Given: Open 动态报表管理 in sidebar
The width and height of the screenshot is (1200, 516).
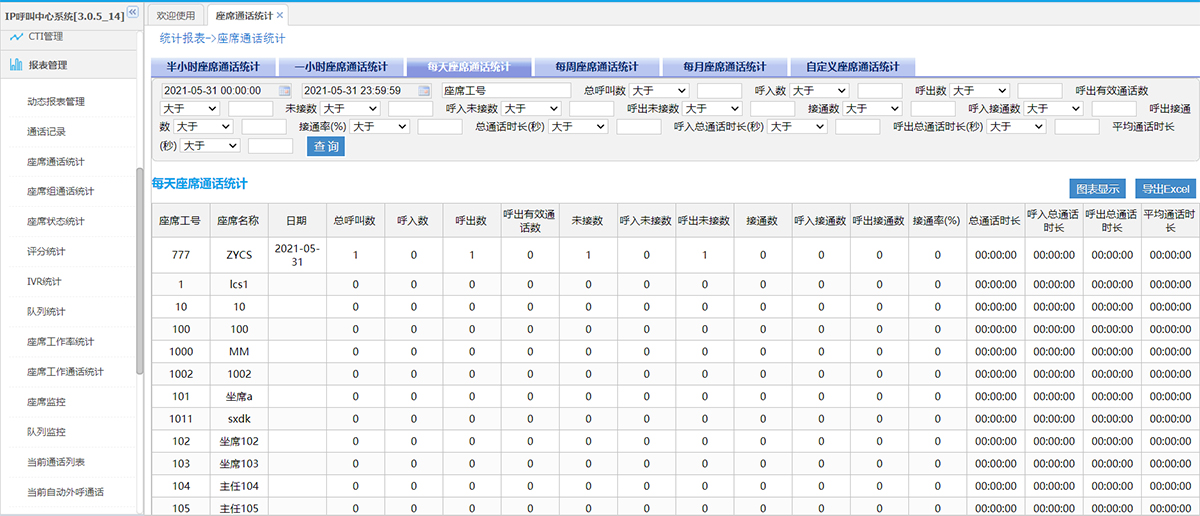Looking at the screenshot, I should [x=57, y=101].
